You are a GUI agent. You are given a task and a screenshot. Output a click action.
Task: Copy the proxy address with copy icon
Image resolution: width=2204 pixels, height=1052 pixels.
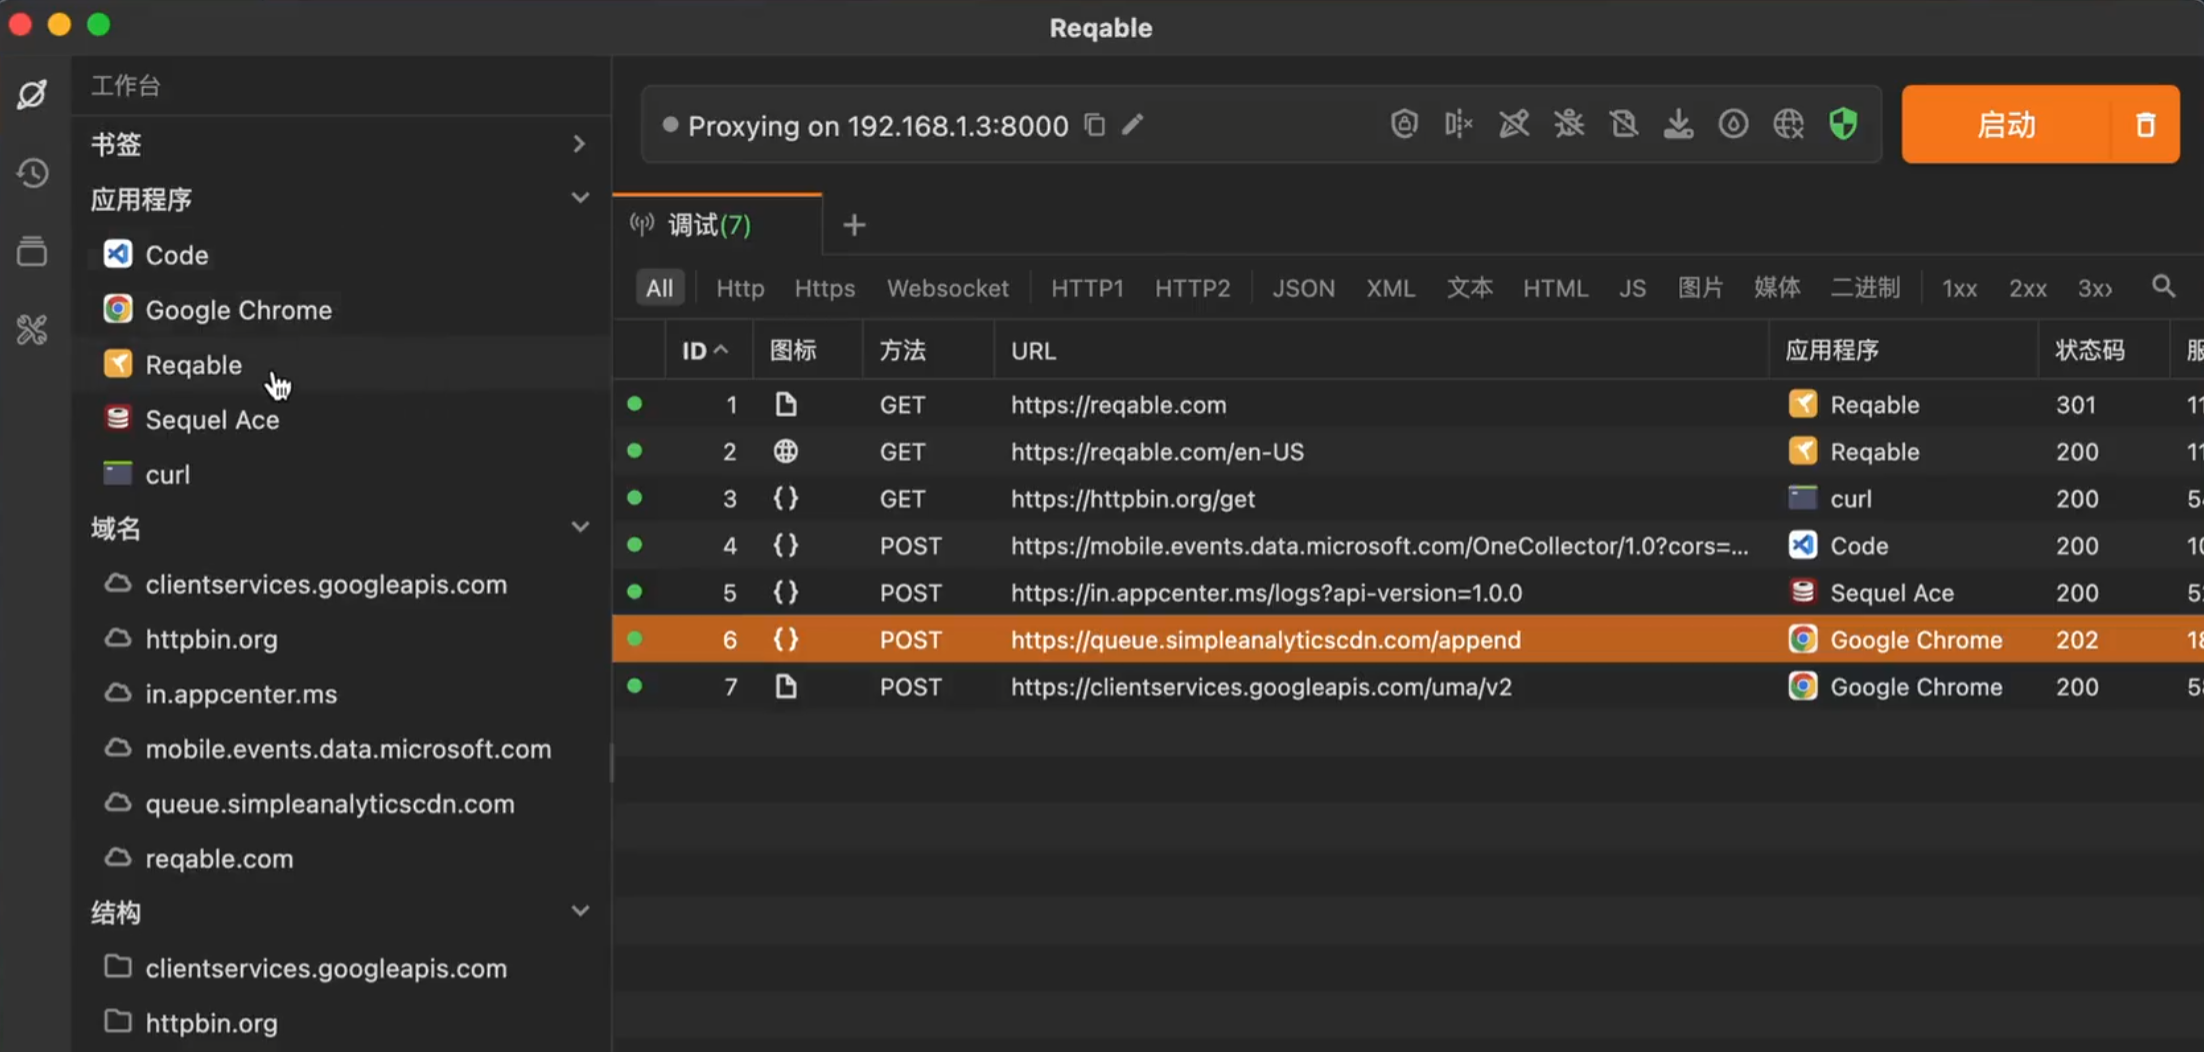[1095, 125]
